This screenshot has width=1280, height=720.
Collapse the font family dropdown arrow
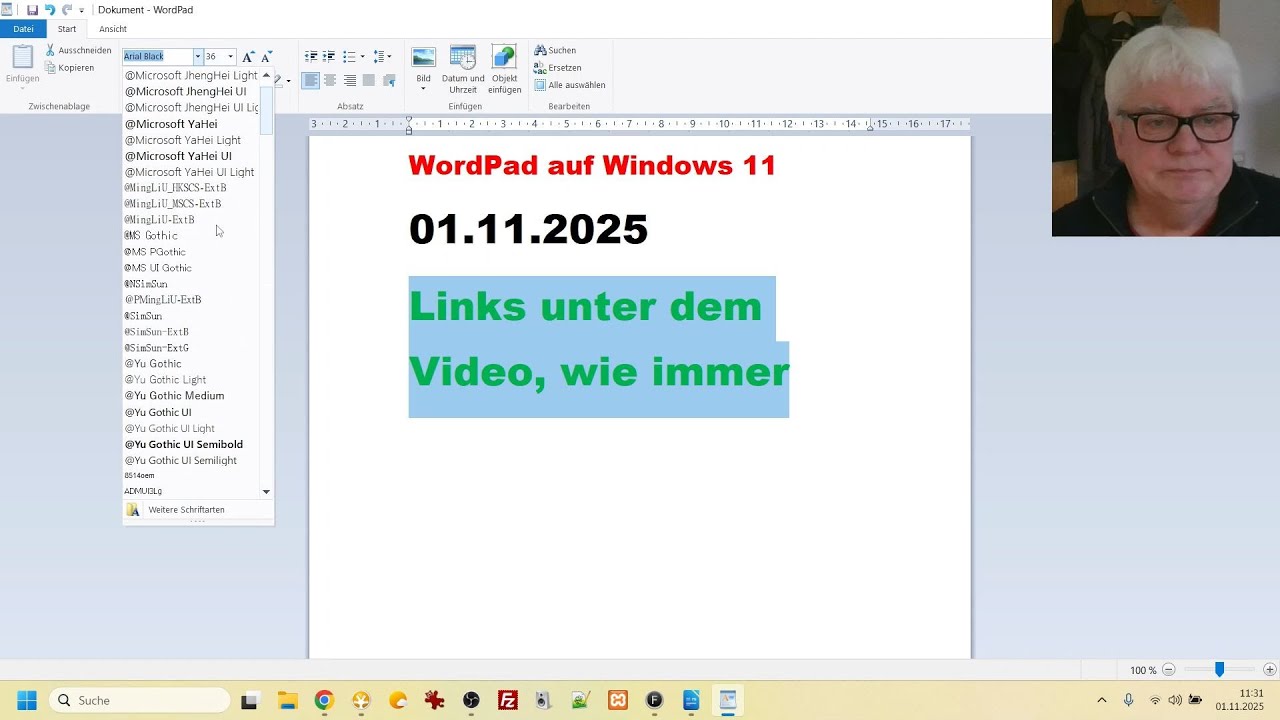198,56
